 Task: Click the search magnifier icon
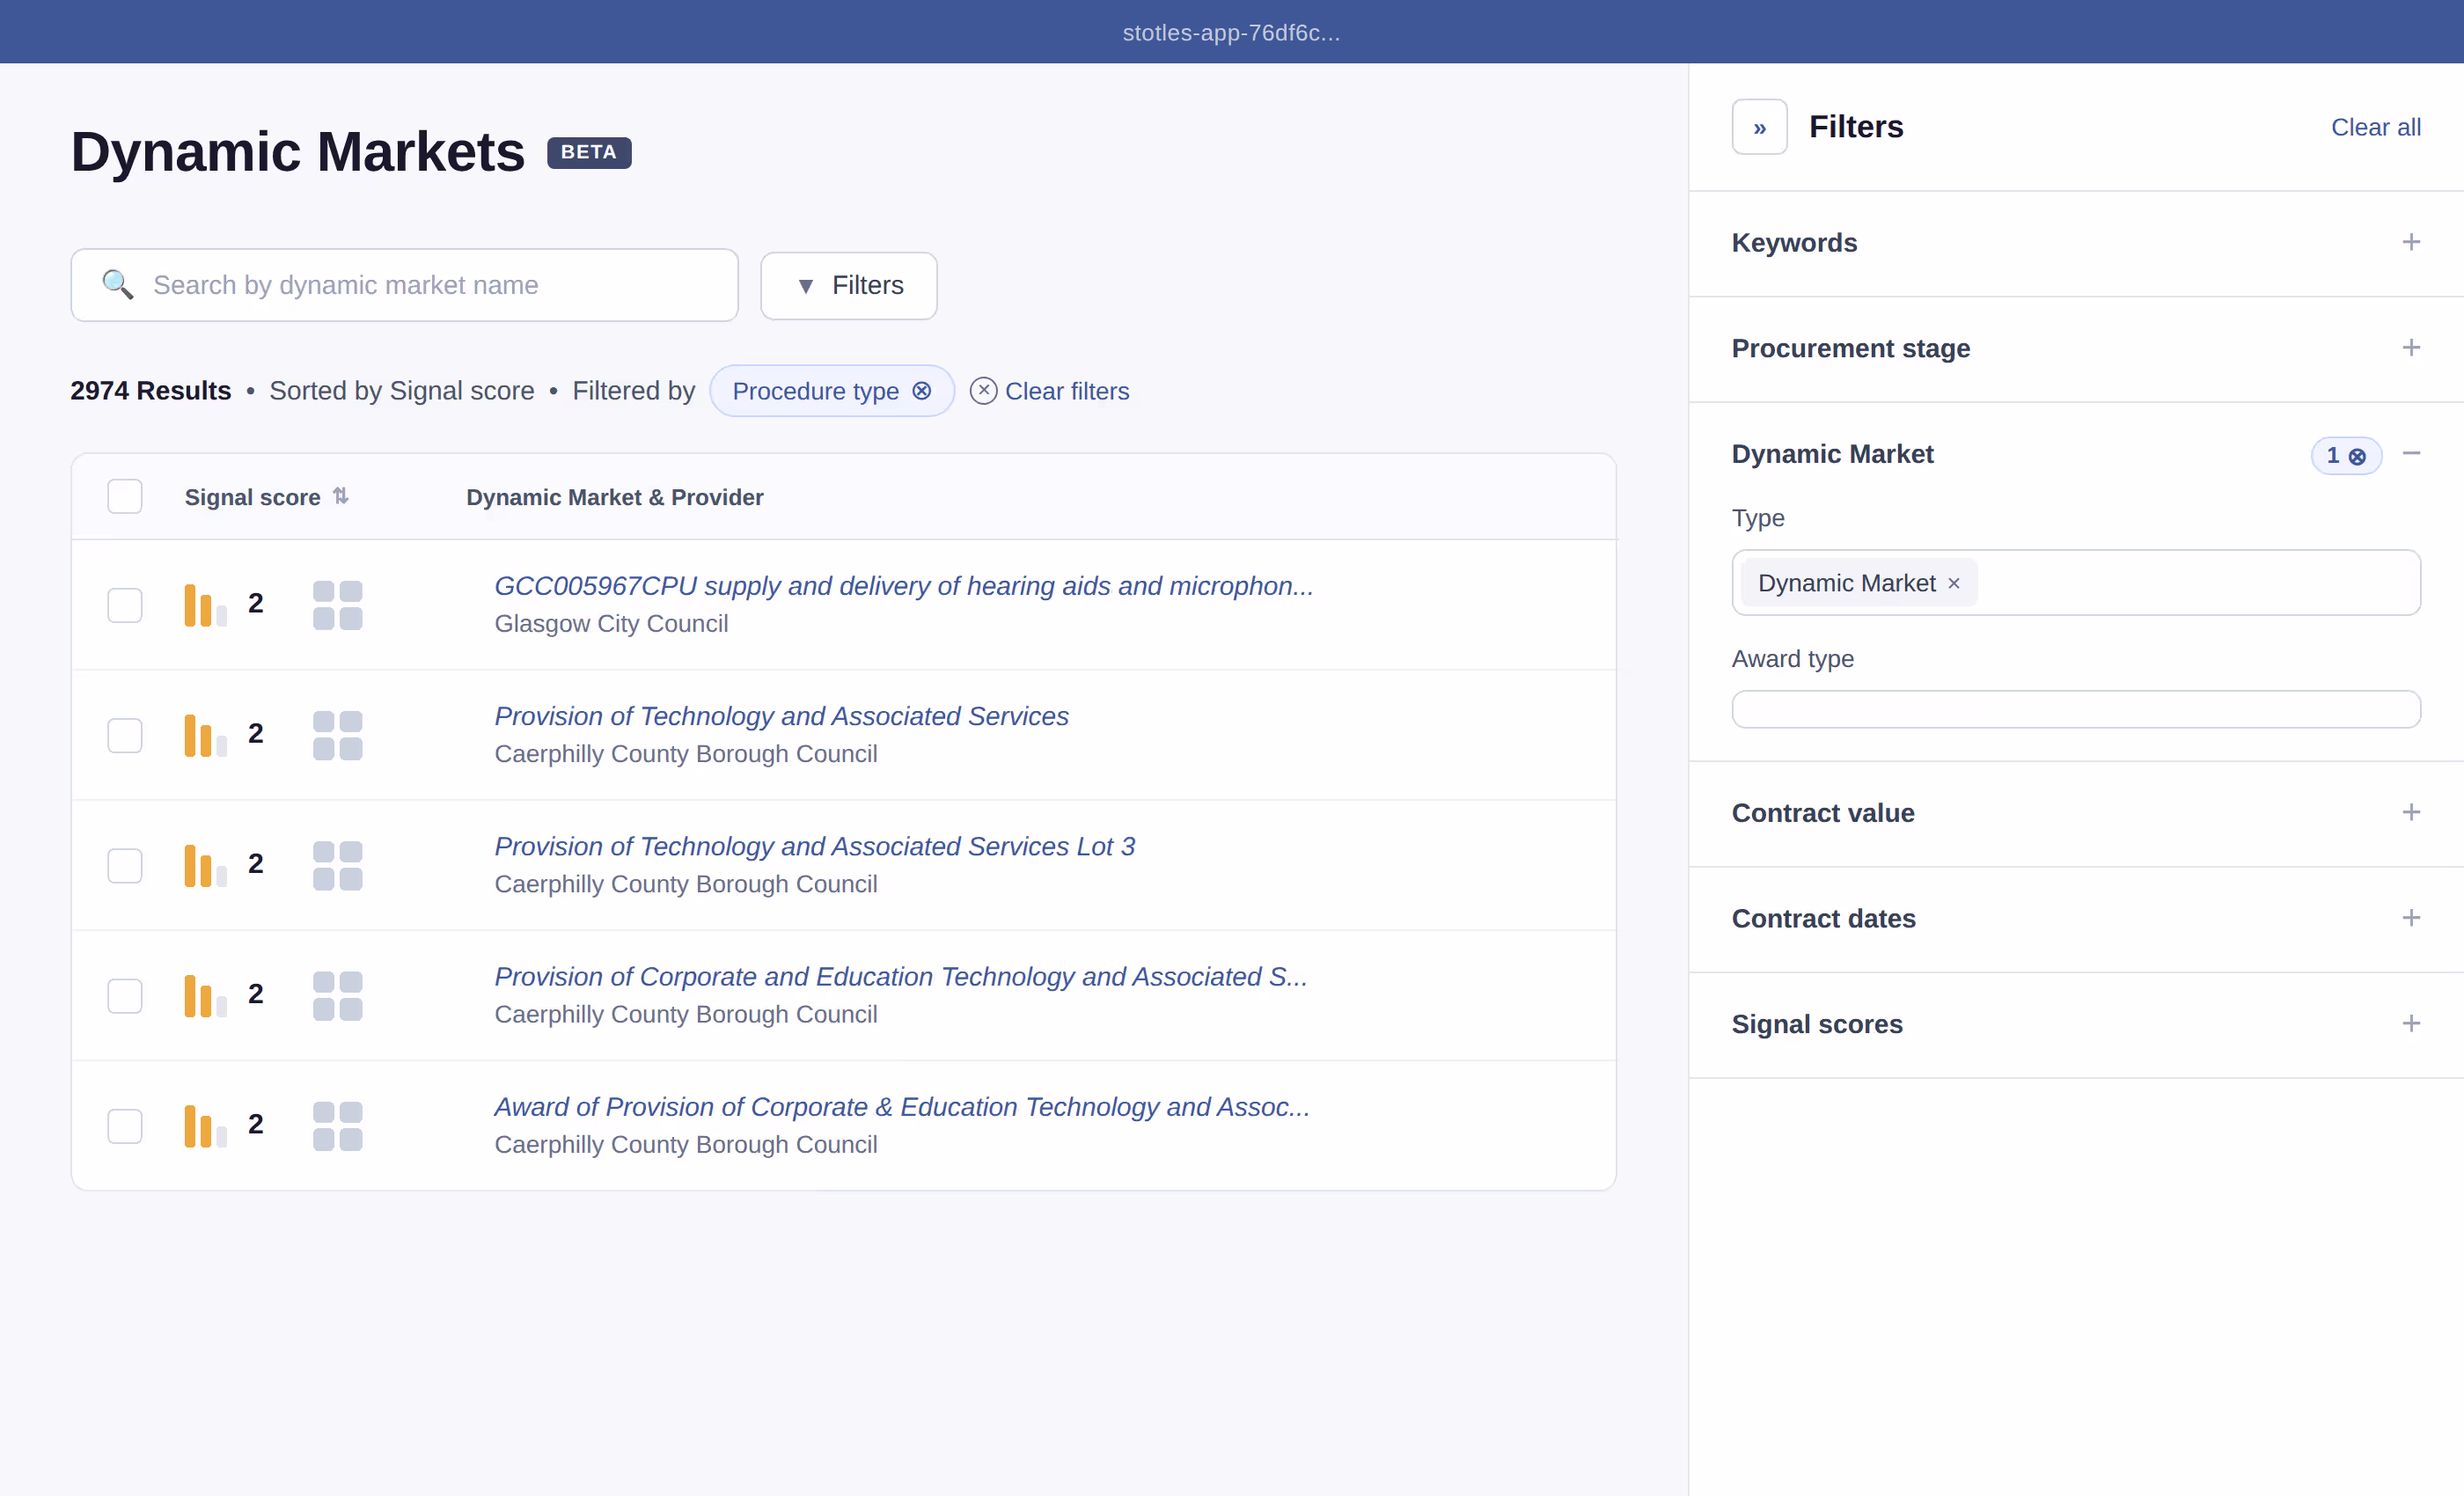pos(118,285)
